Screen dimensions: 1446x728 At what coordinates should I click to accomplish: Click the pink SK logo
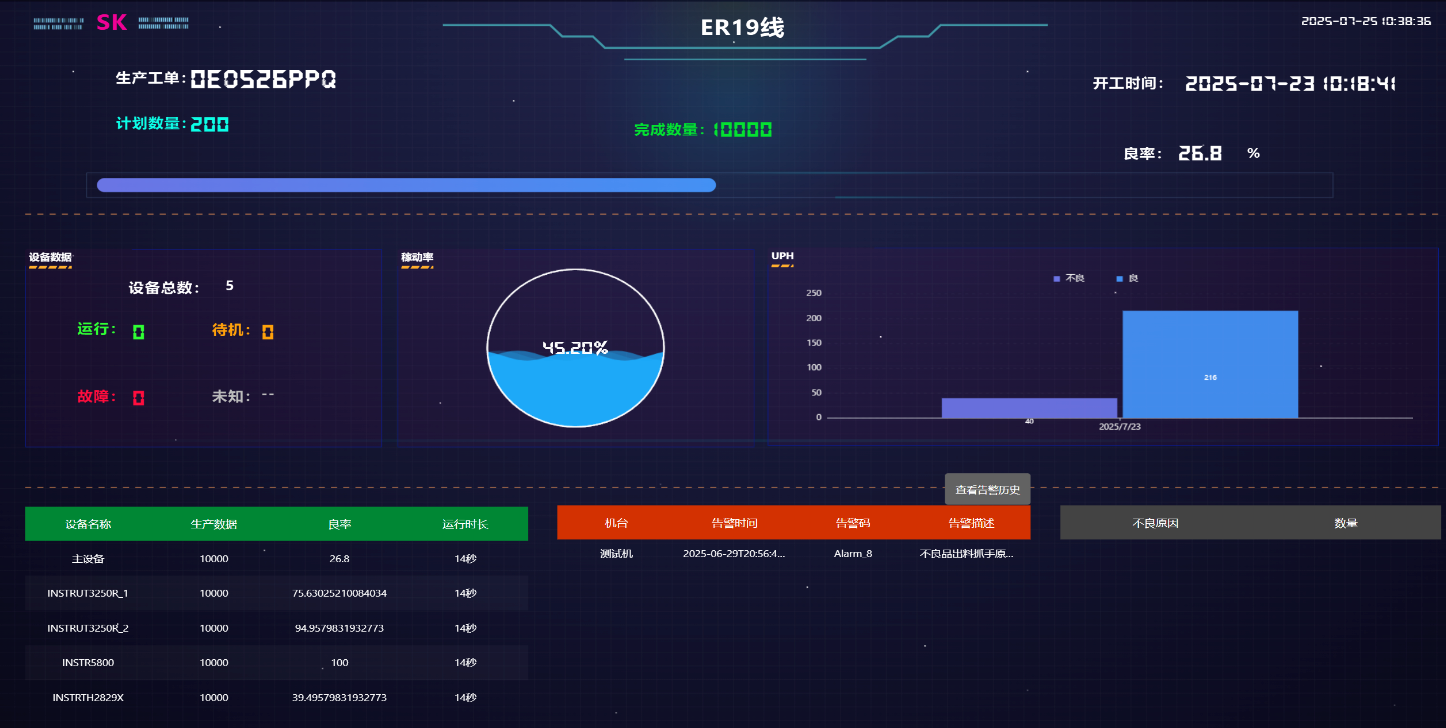coord(111,22)
